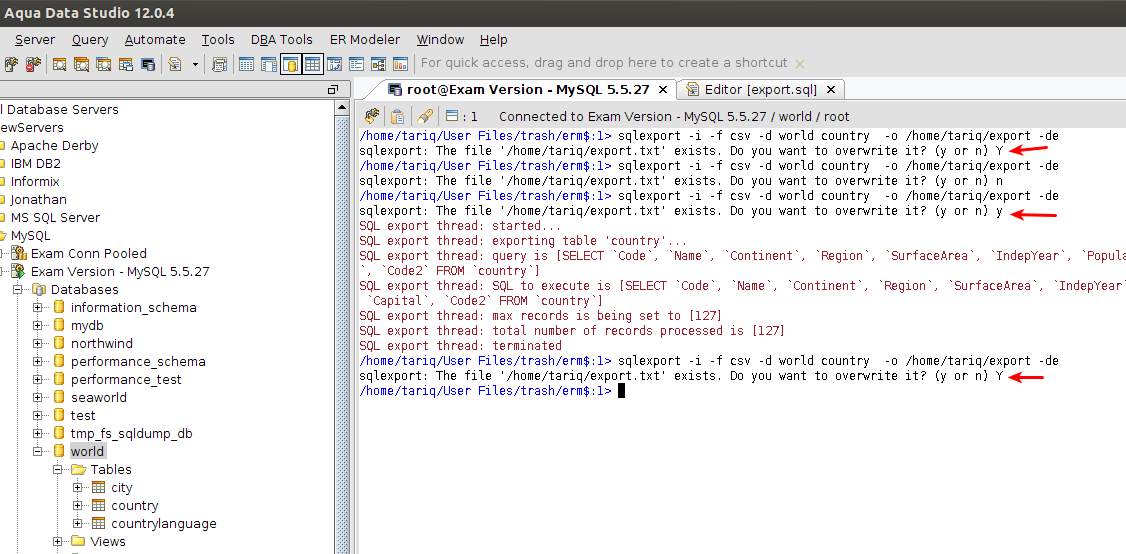Click the form list window toolbar icon

click(356, 64)
